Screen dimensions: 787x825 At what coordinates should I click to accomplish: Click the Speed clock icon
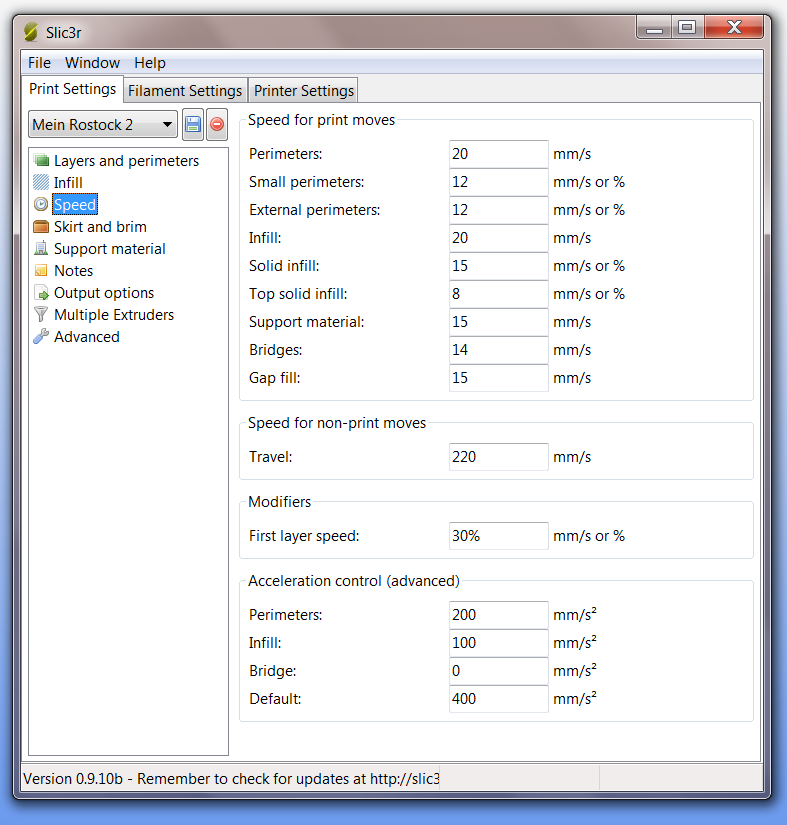[41, 204]
